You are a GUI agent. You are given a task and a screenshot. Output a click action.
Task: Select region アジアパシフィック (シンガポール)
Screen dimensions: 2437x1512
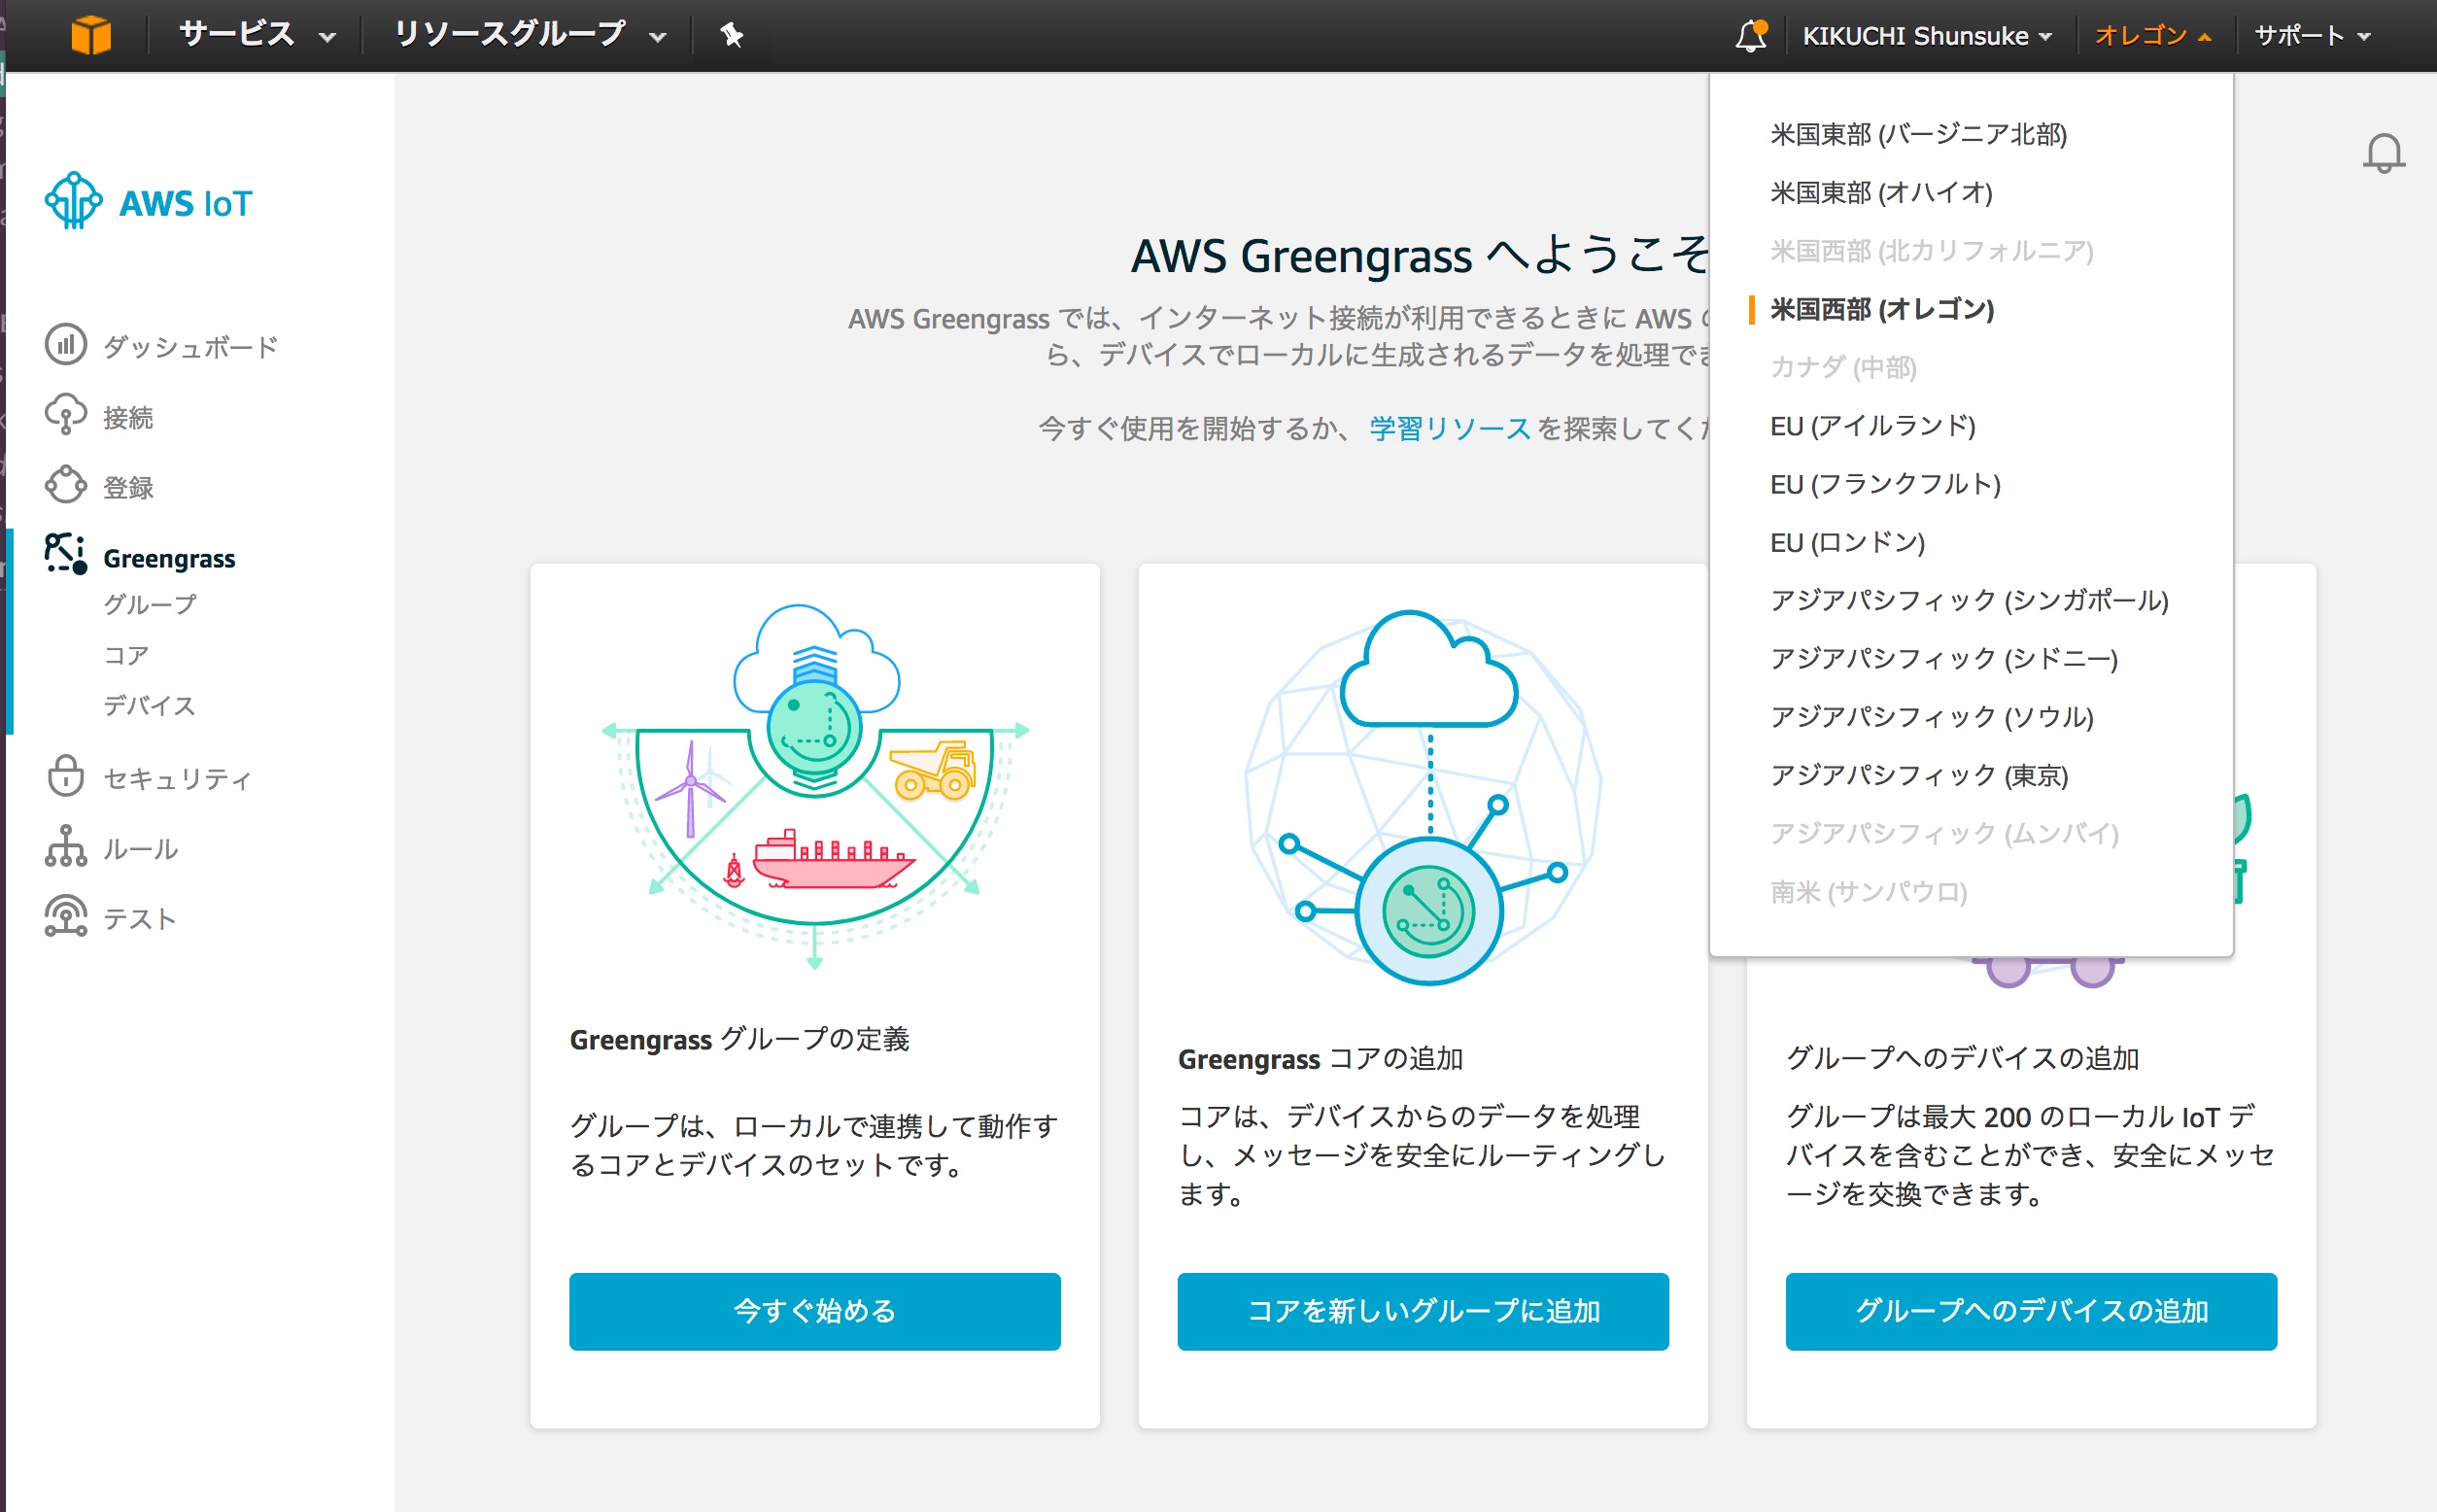pyautogui.click(x=1969, y=600)
